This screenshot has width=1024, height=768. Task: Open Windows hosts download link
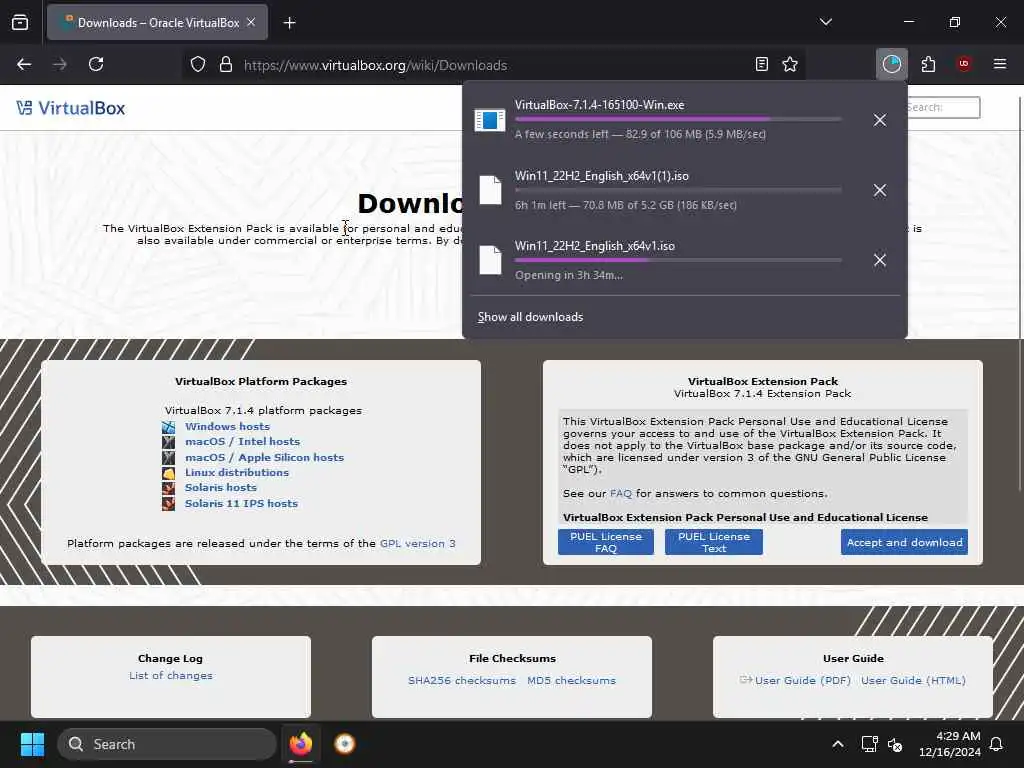(227, 426)
